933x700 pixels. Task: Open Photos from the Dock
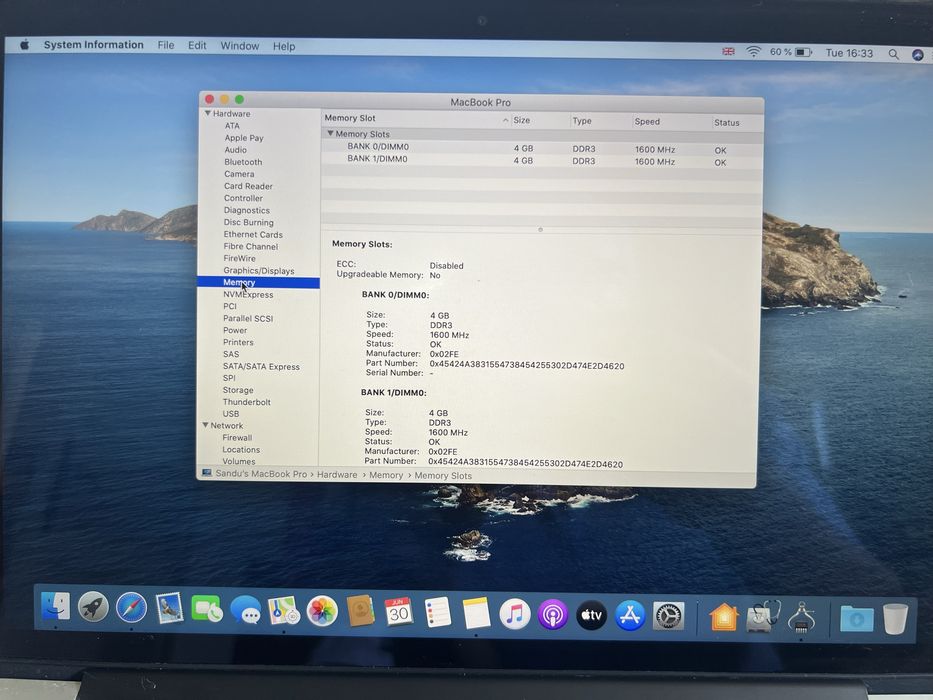(322, 611)
